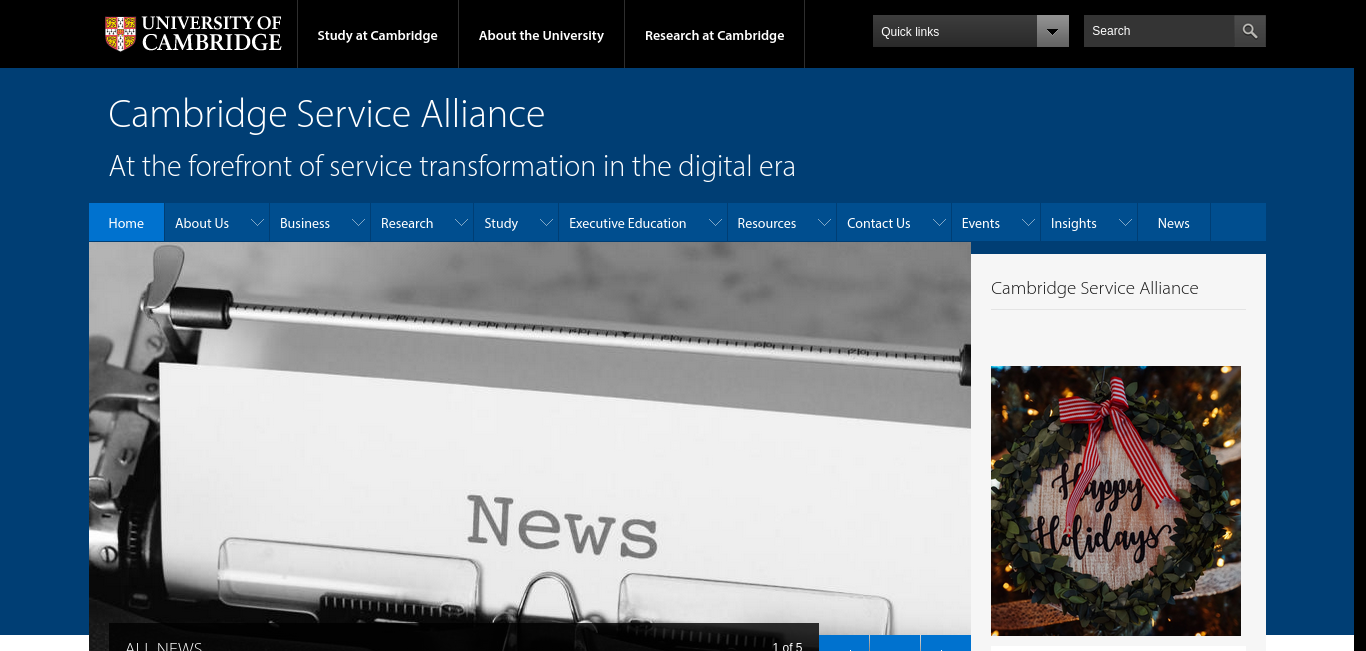This screenshot has width=1366, height=651.
Task: Open the Happy Holidays wreath image
Action: (x=1116, y=500)
